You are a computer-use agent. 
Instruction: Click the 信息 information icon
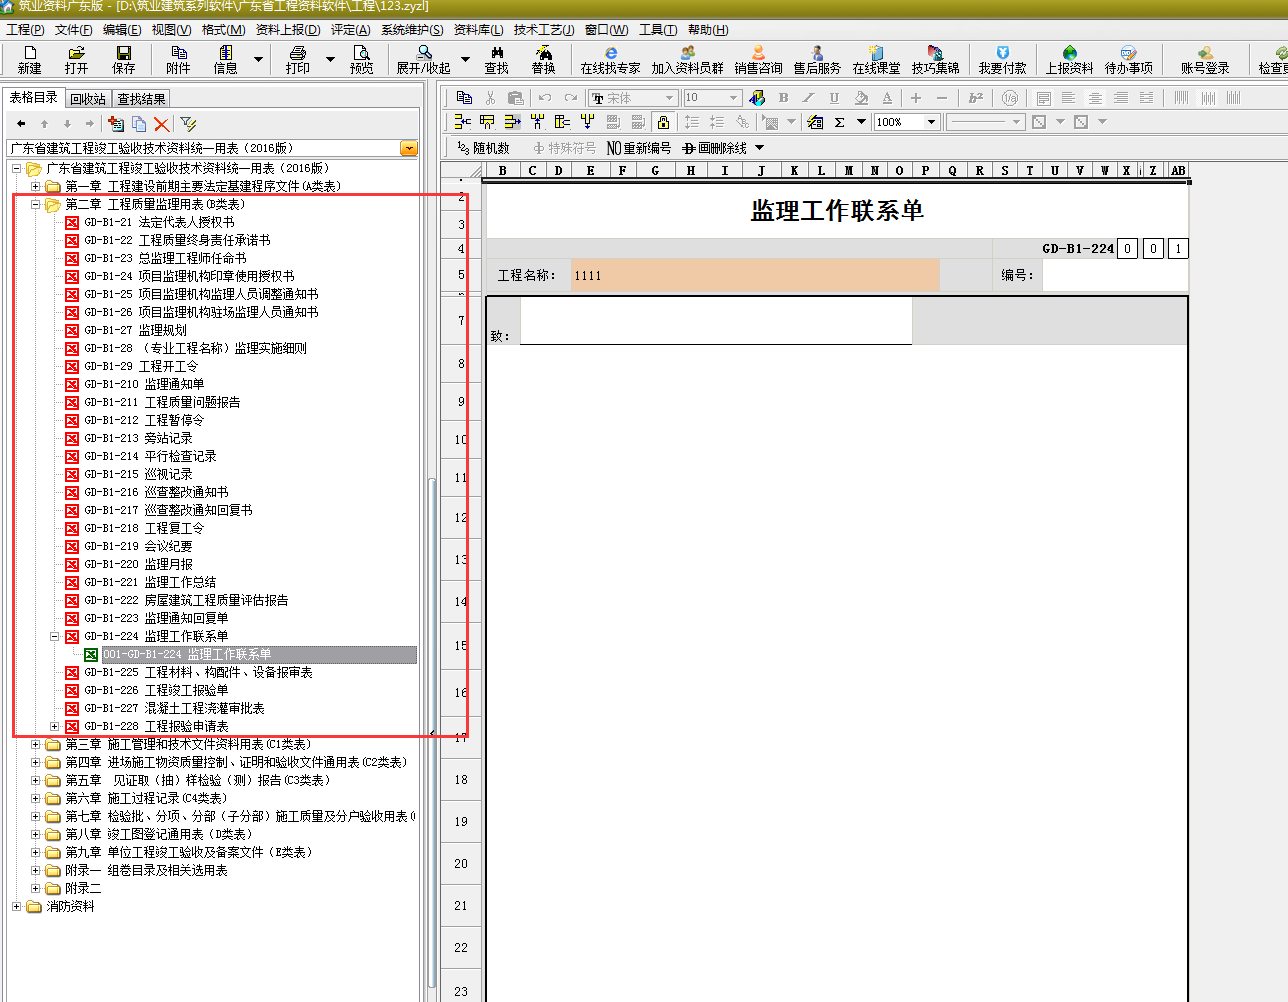click(226, 59)
